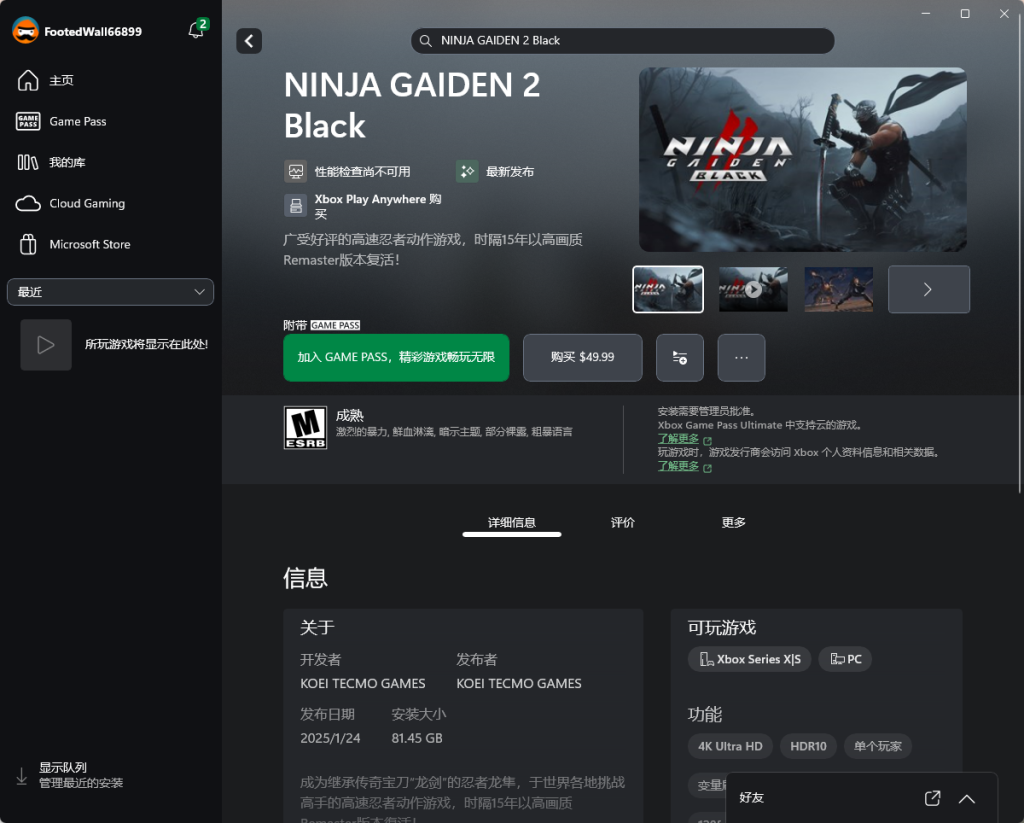
Task: Click the performance check icon
Action: [296, 172]
